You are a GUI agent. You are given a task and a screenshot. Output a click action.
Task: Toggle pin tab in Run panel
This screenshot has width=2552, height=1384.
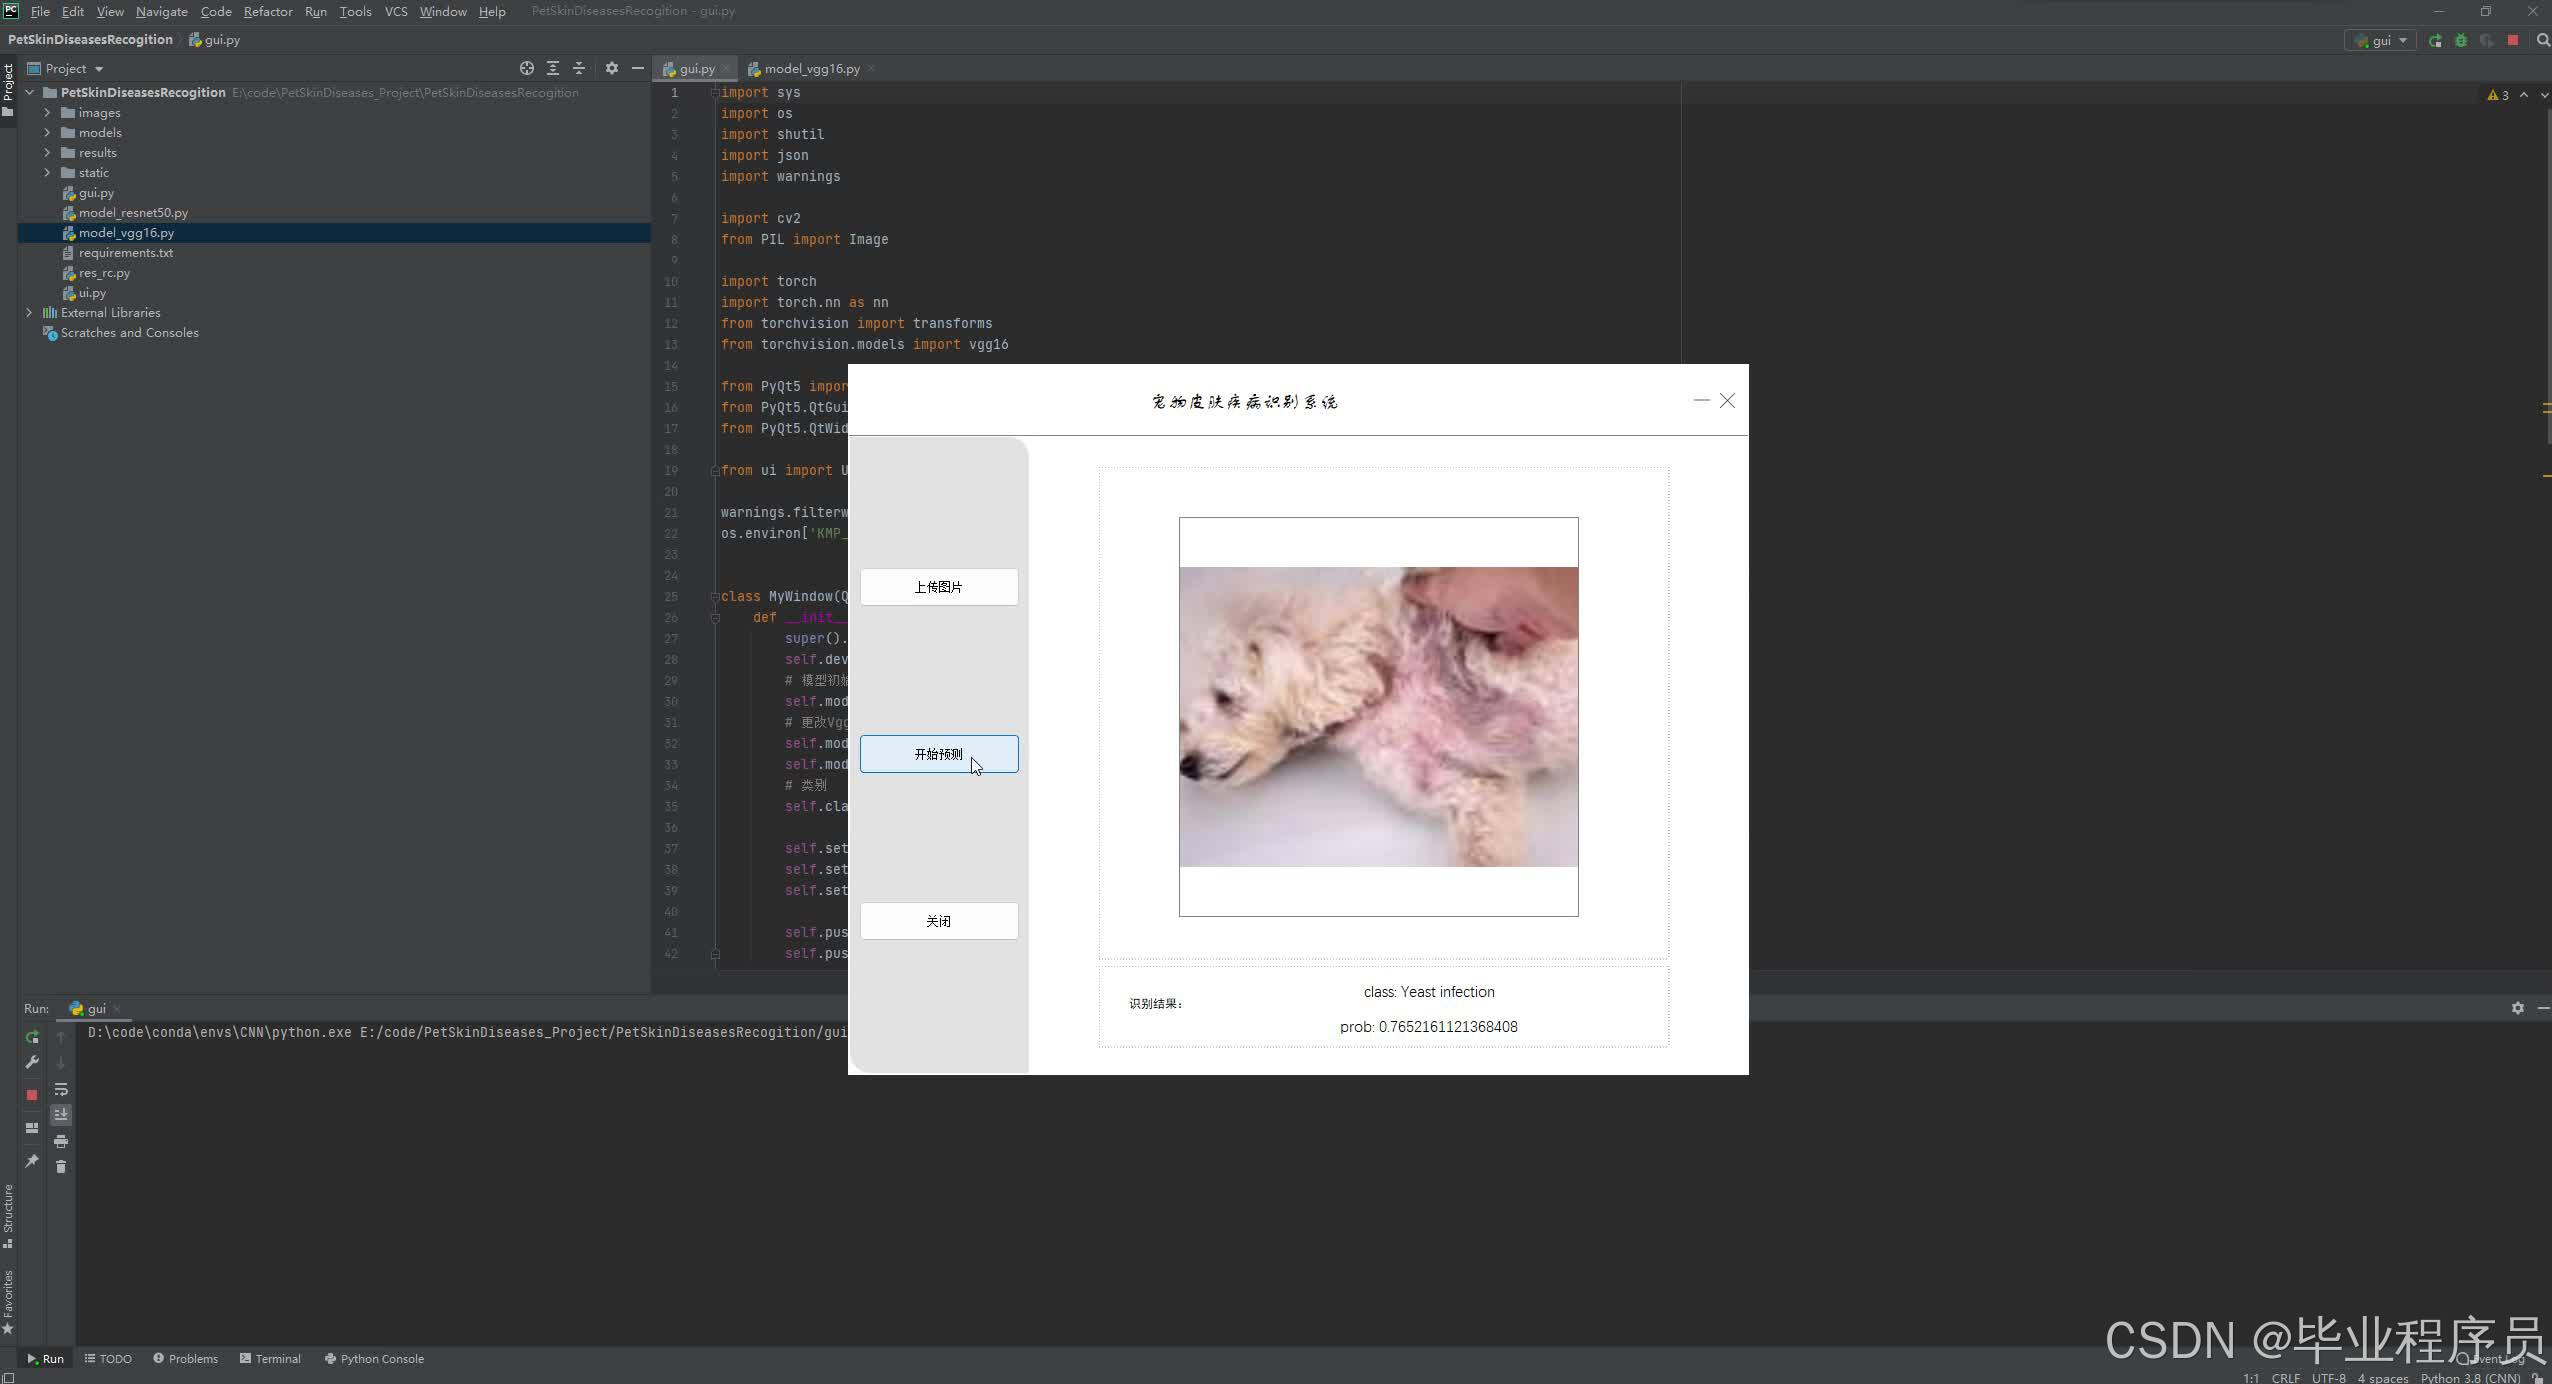coord(32,1161)
